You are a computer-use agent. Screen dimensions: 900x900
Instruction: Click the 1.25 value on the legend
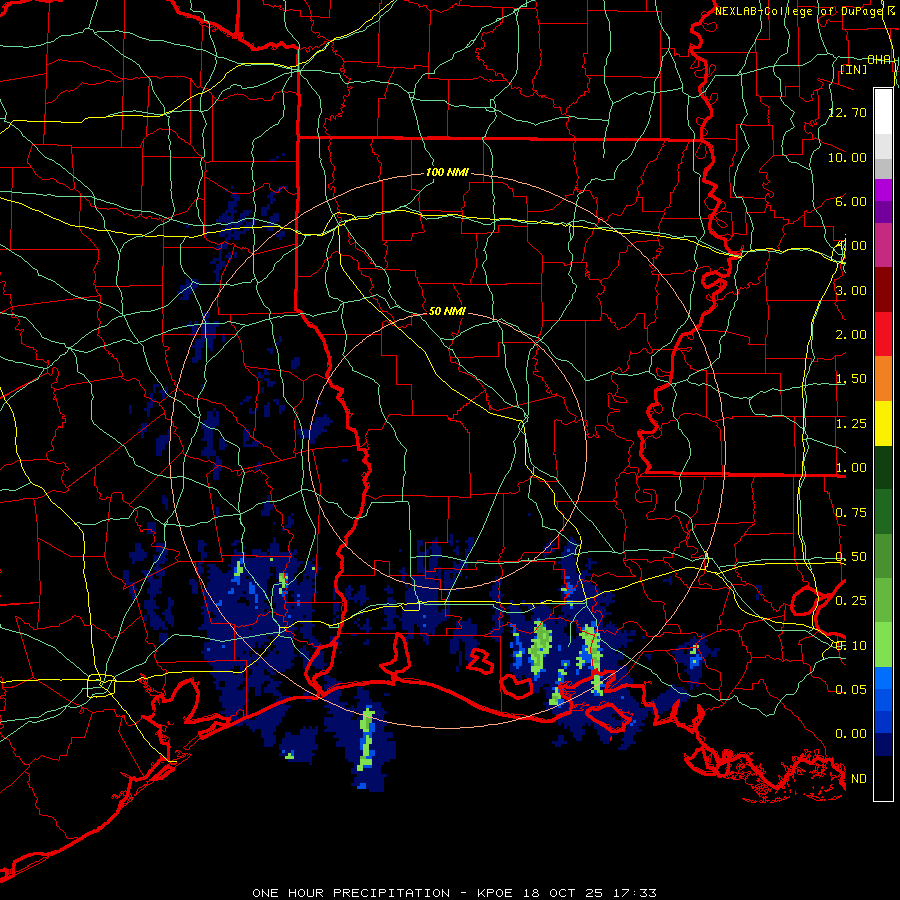pos(851,424)
